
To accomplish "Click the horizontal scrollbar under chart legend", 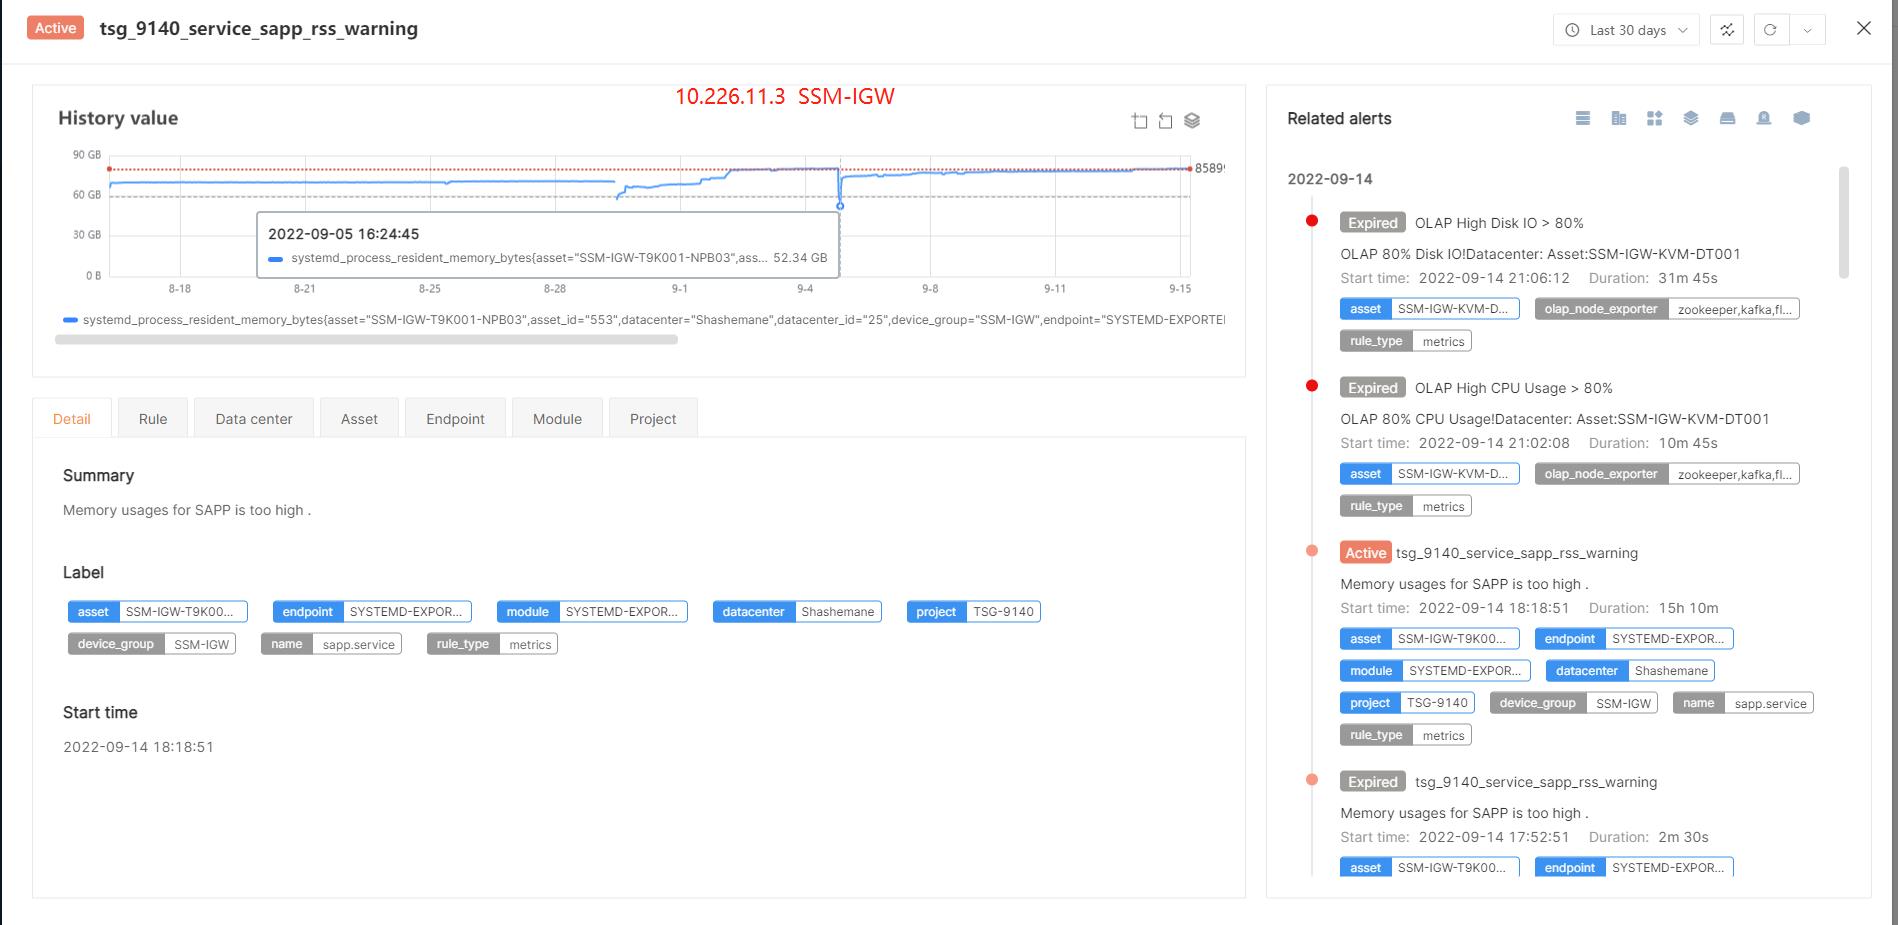I will [x=366, y=340].
